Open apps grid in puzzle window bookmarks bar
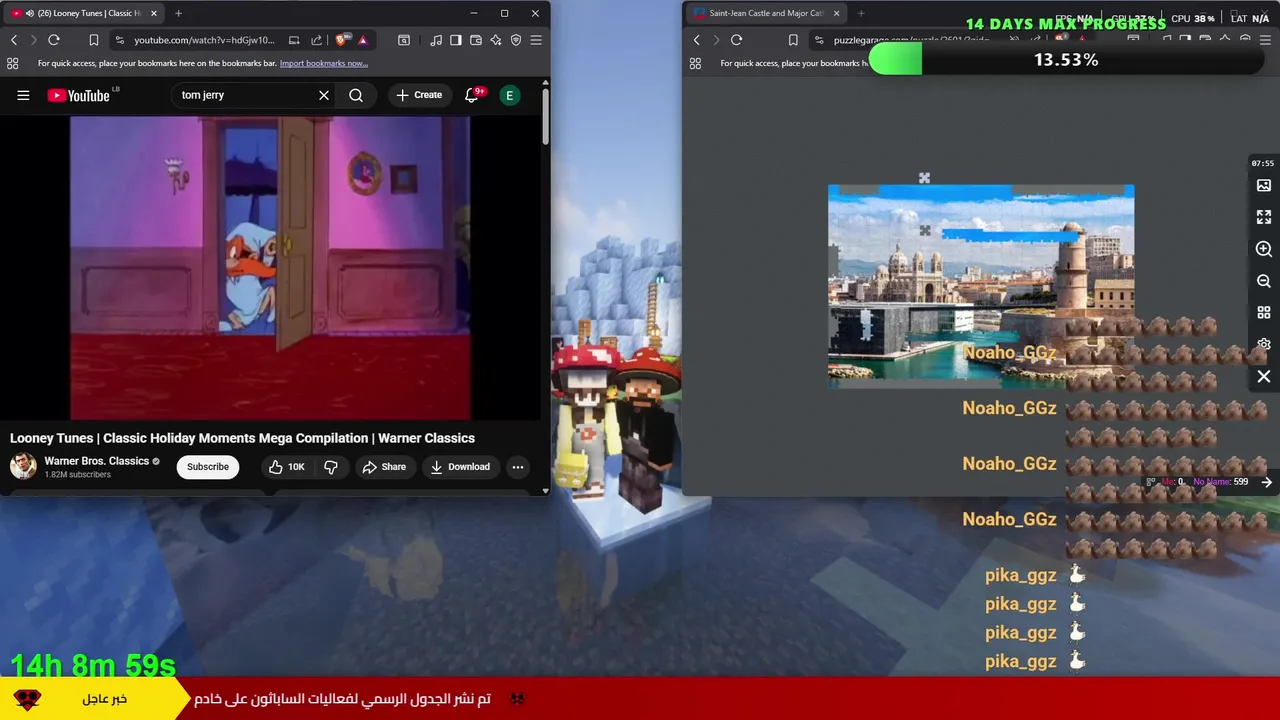 click(x=695, y=63)
